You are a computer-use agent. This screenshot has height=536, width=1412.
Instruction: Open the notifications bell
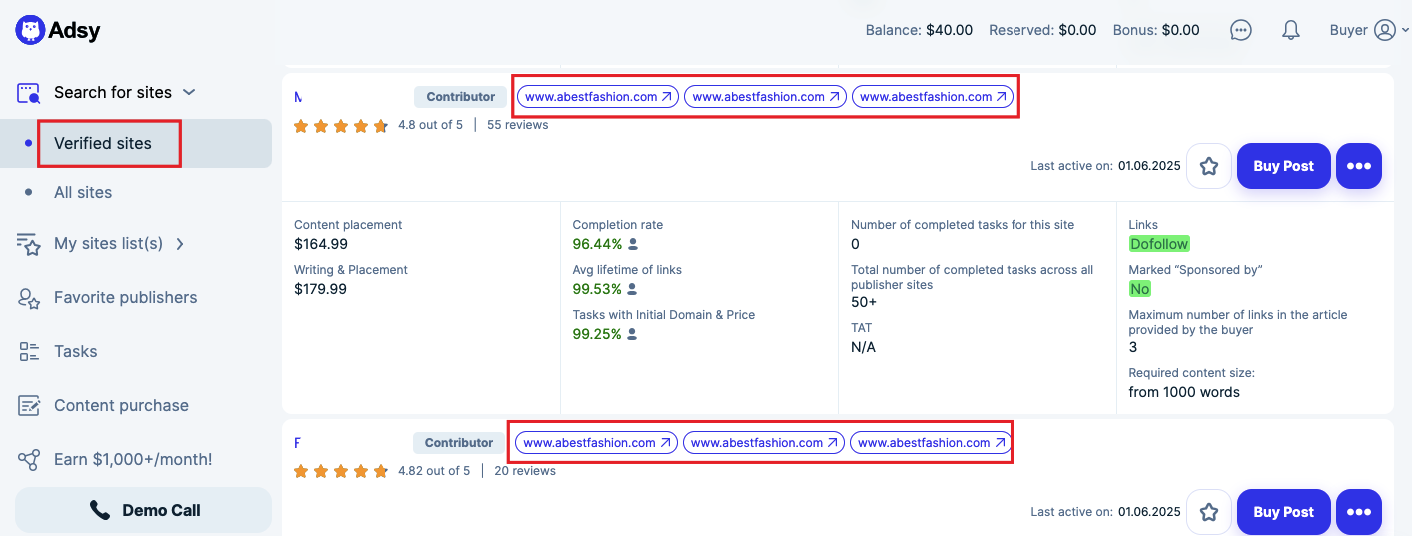point(1290,30)
